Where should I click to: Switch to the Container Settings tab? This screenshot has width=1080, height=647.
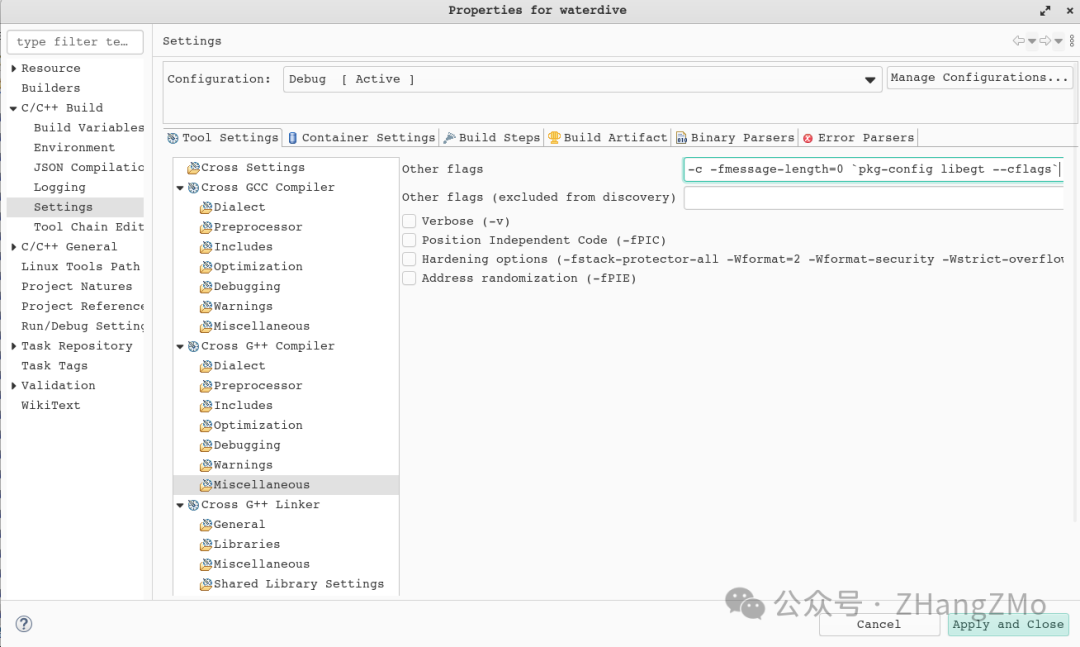tap(361, 138)
